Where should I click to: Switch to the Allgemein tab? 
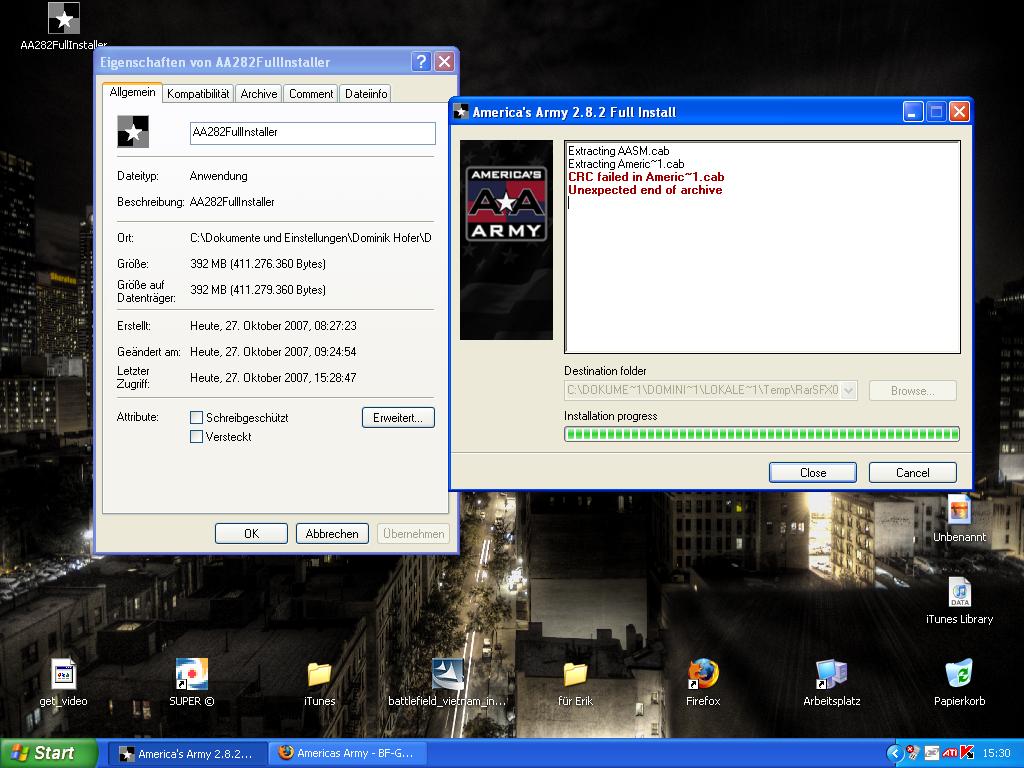tap(133, 92)
